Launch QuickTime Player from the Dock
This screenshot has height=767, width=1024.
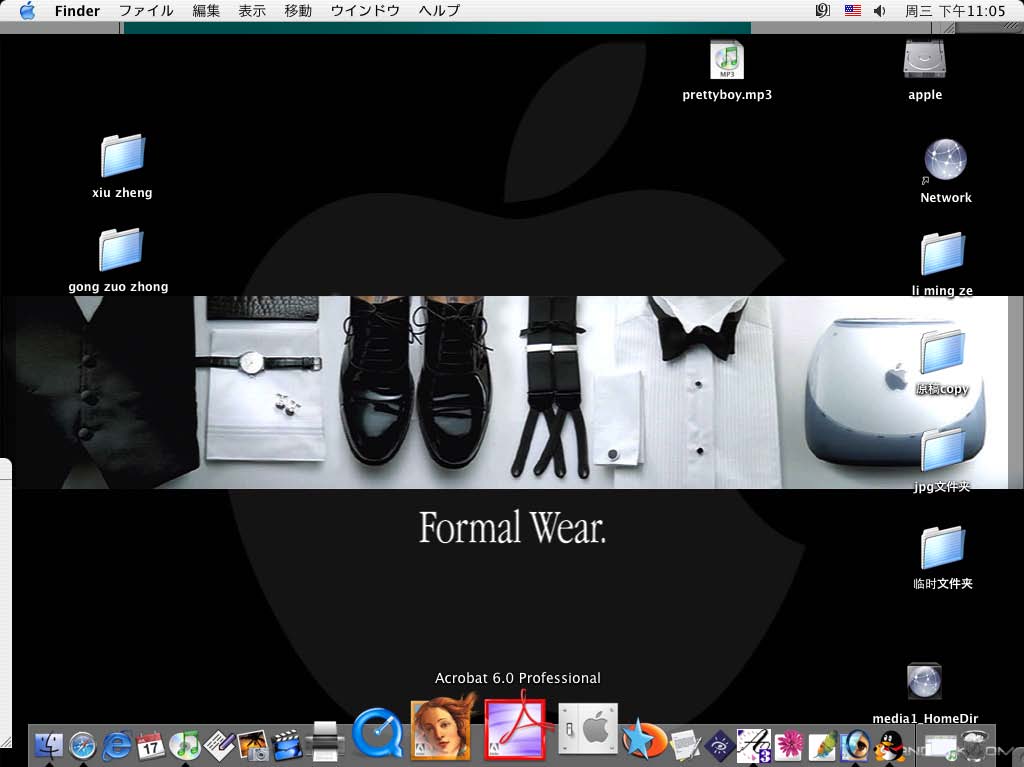377,734
